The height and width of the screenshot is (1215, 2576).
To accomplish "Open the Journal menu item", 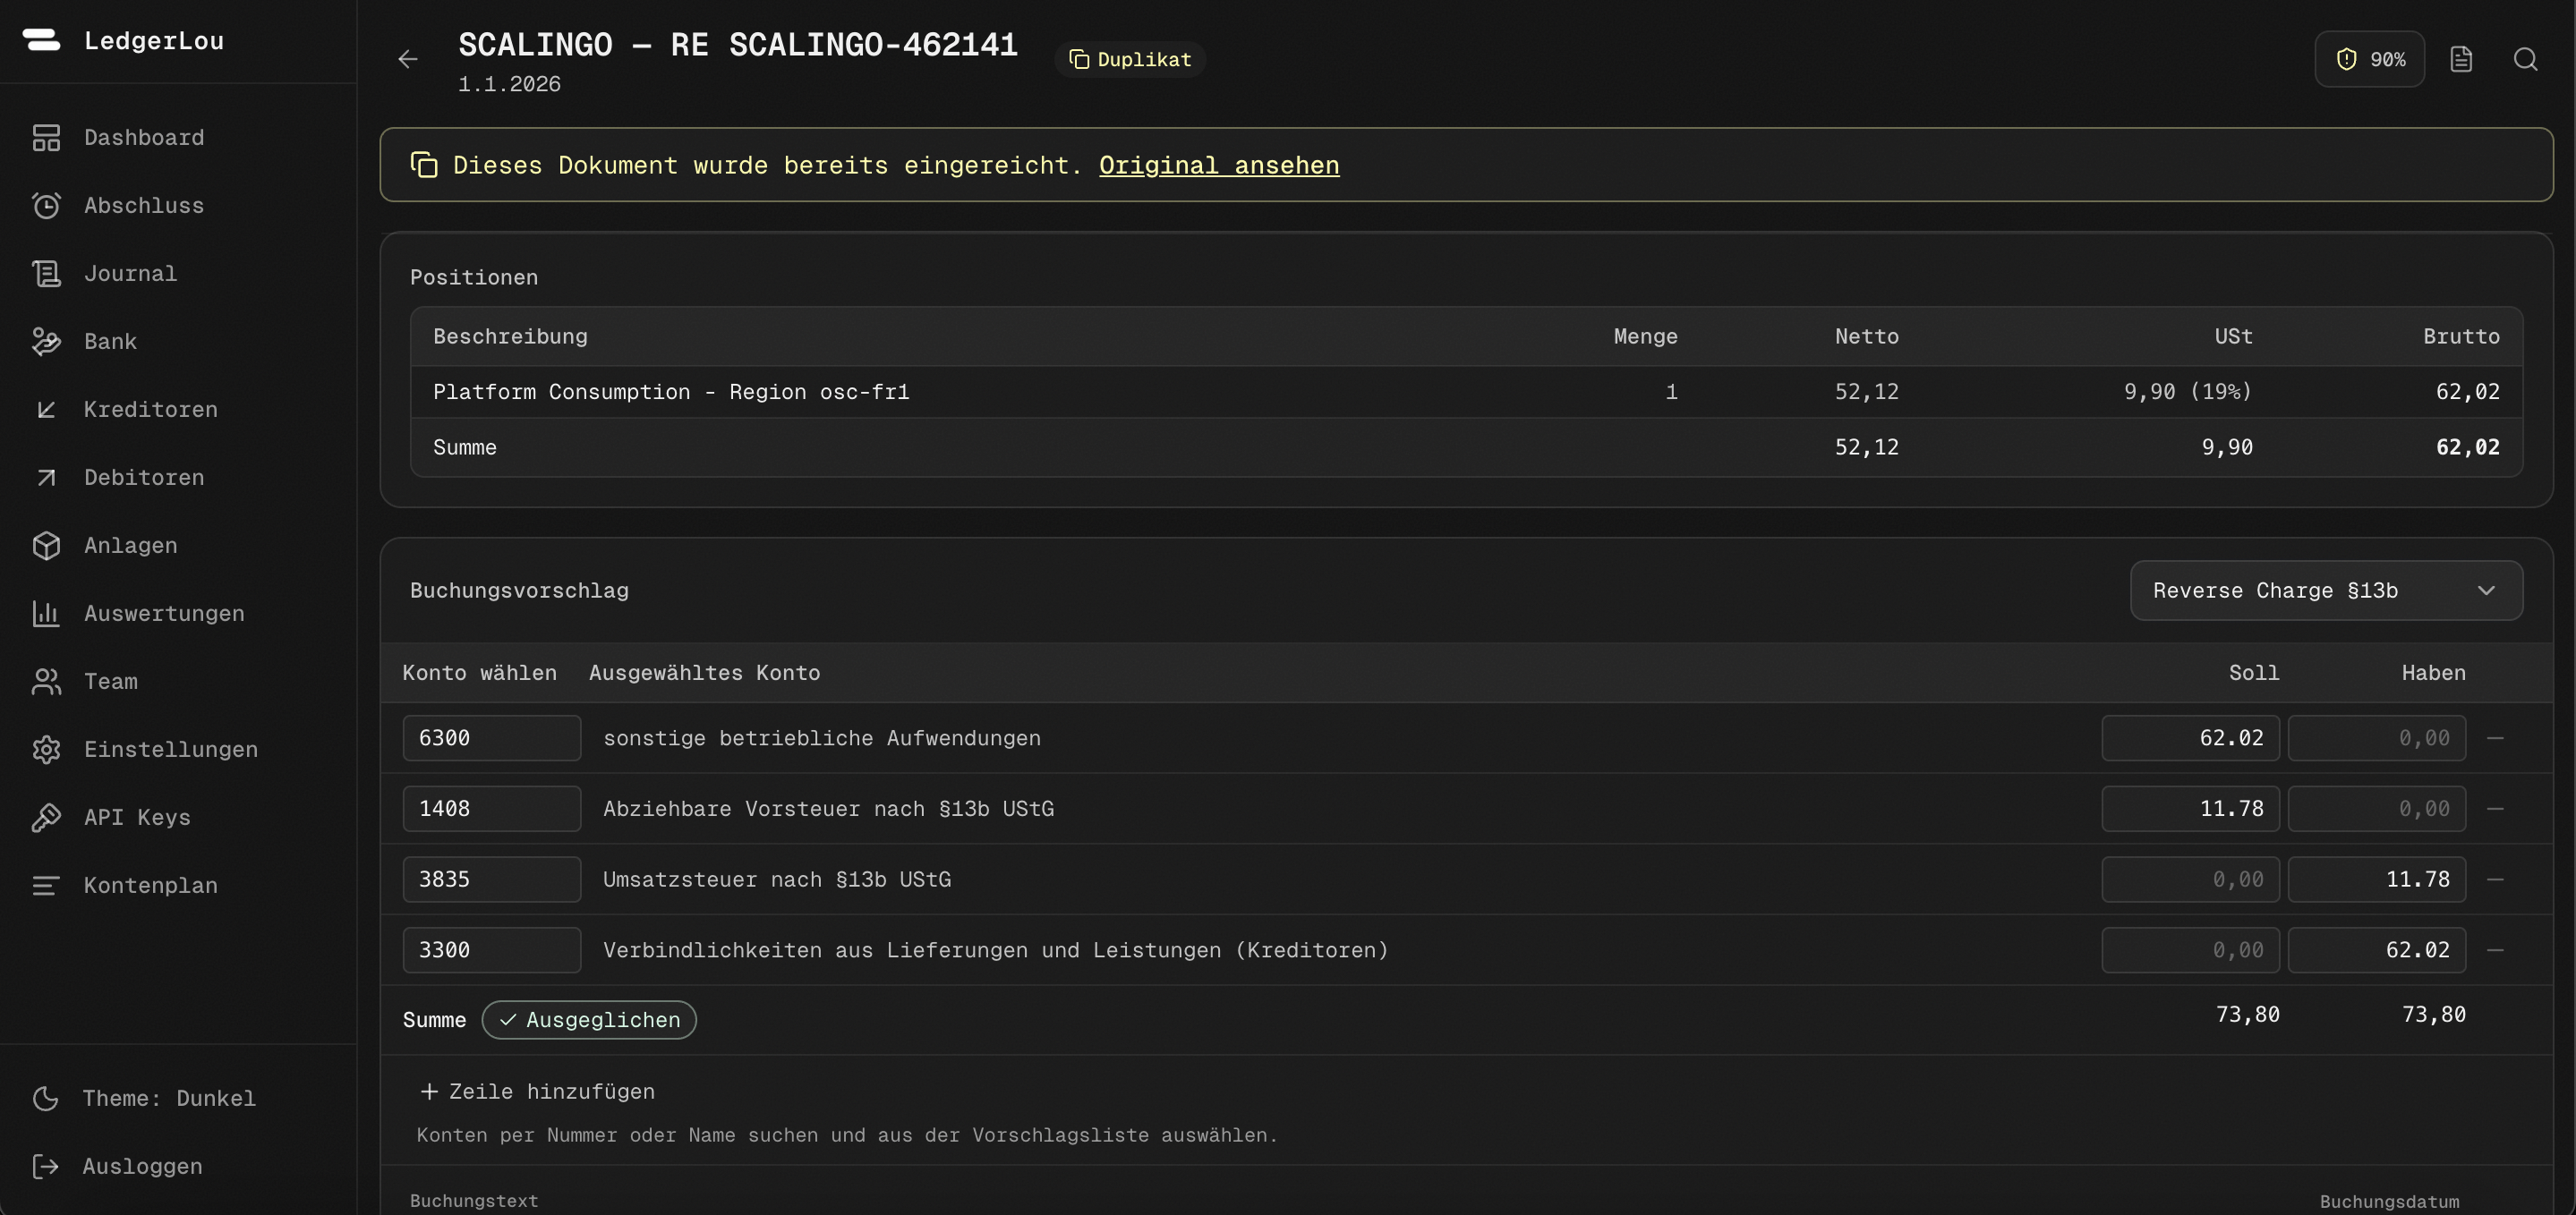I will [x=130, y=273].
